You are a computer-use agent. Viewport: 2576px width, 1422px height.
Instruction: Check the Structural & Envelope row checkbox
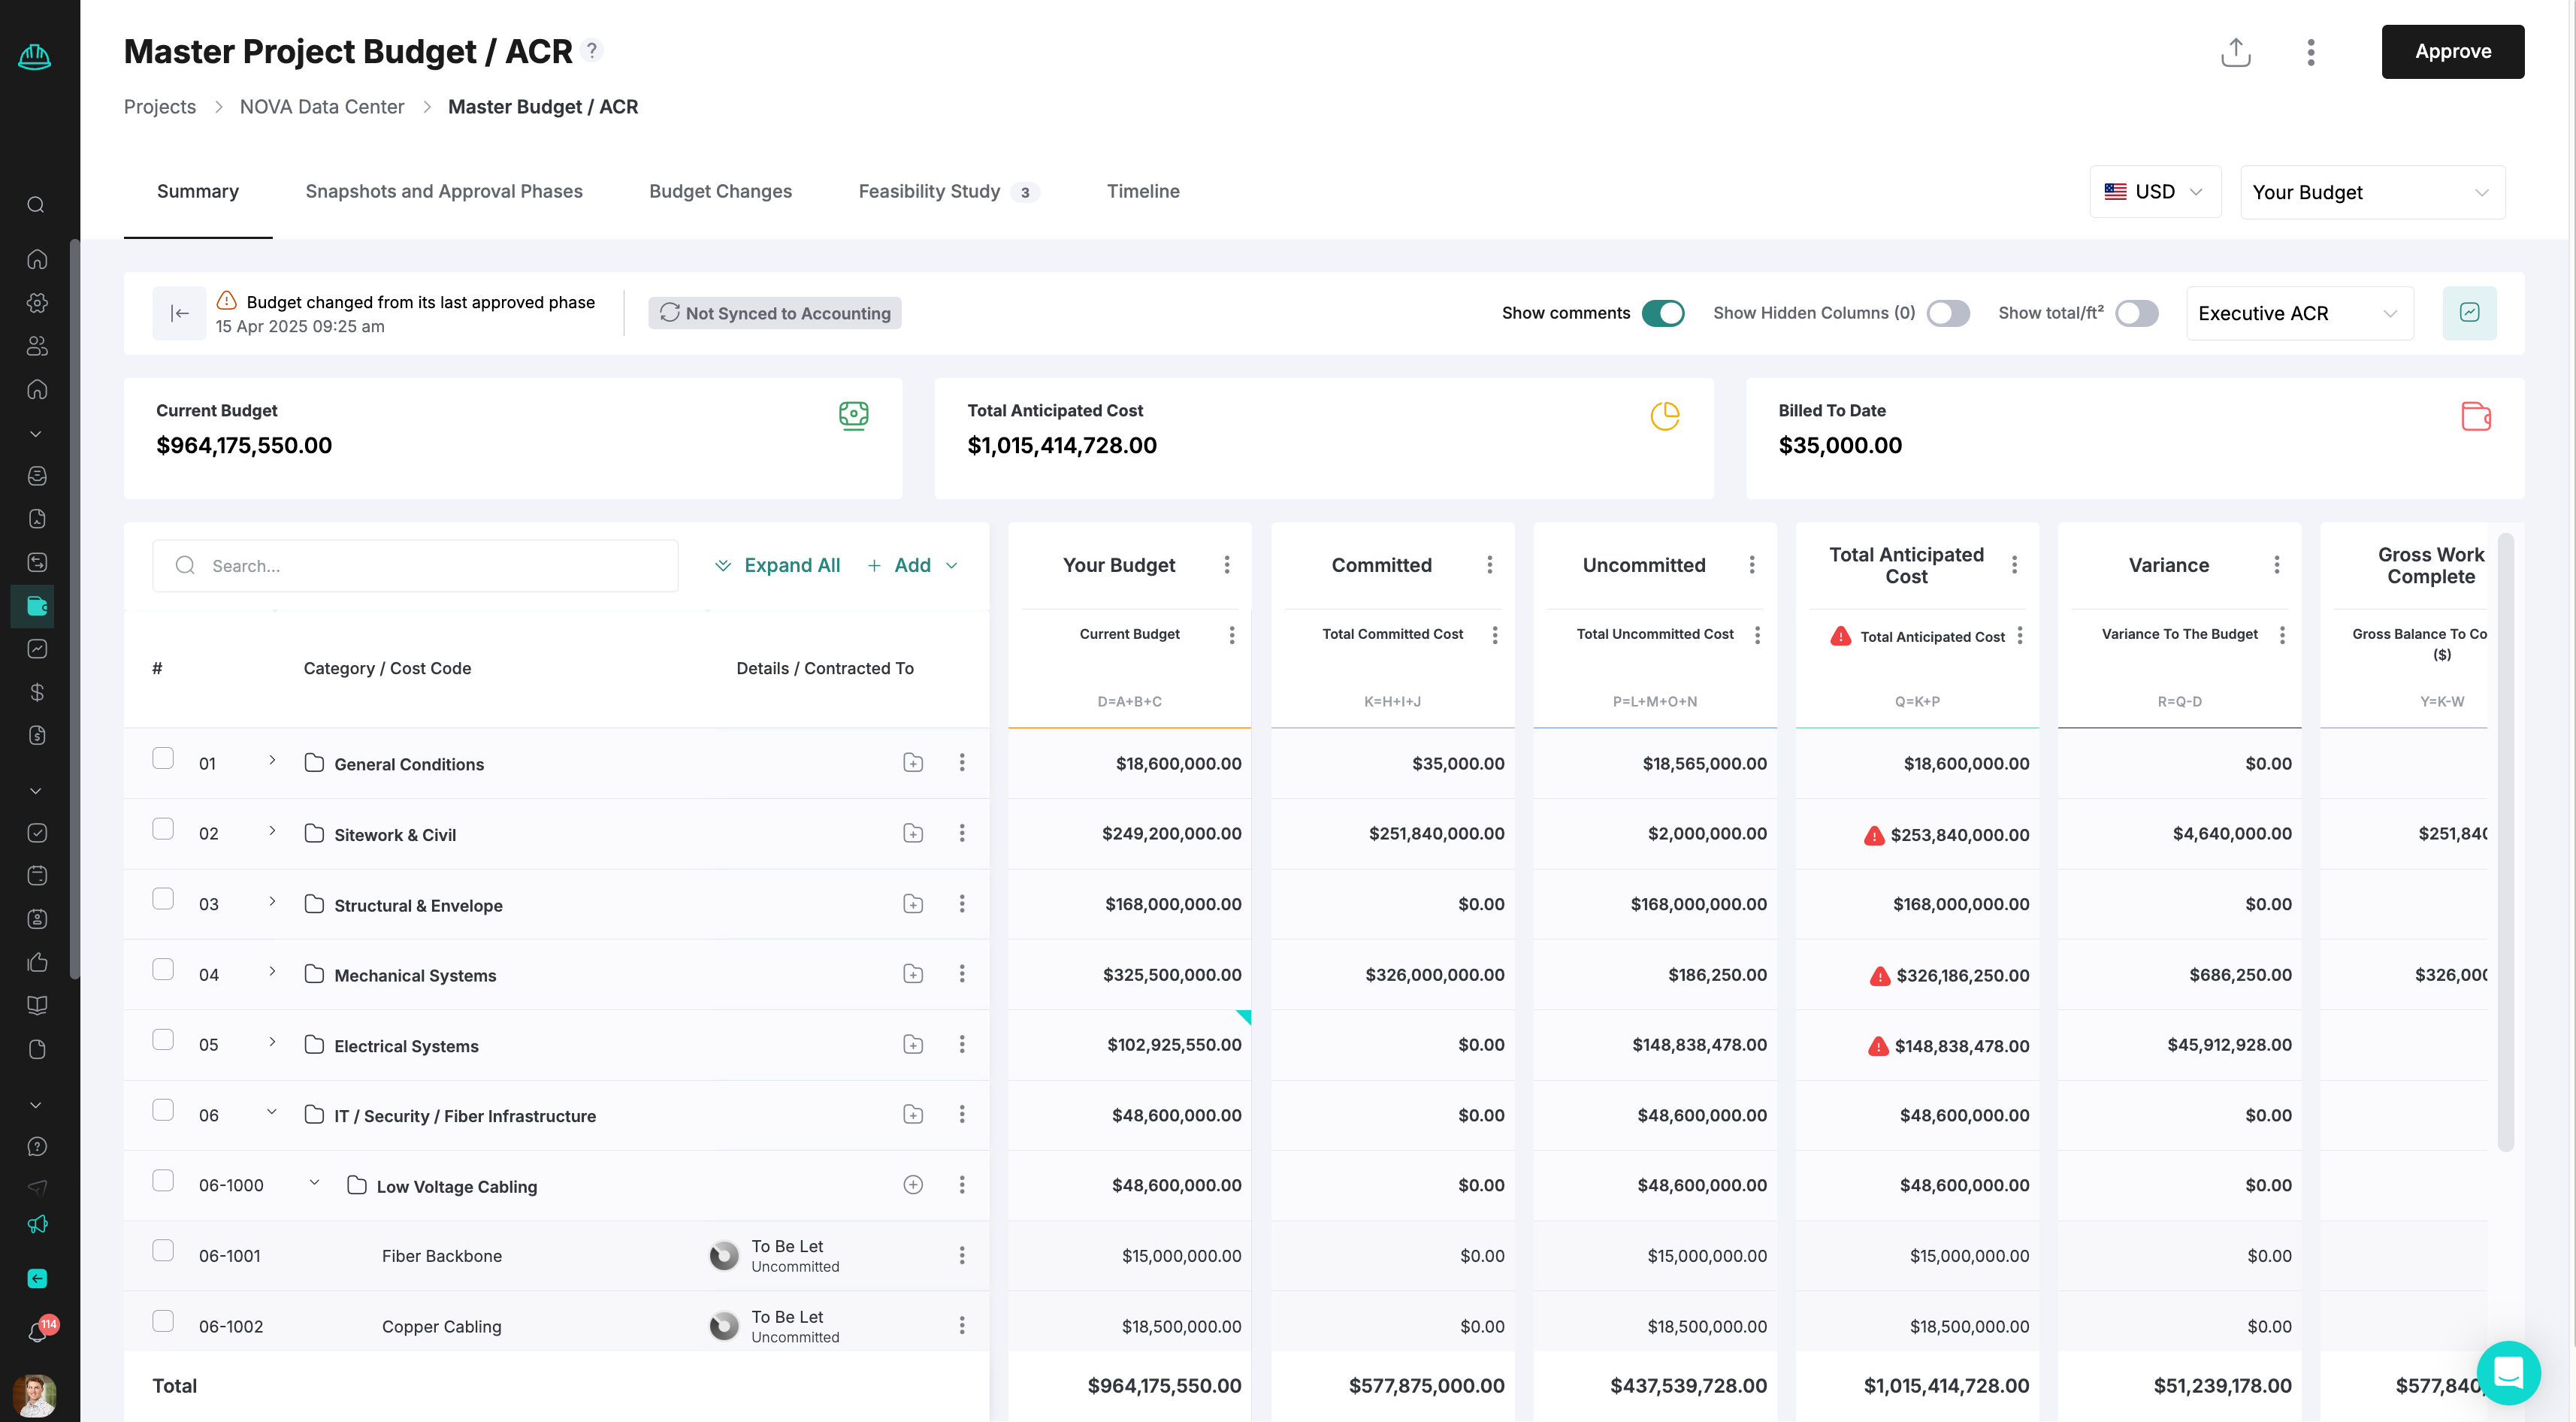[x=163, y=899]
